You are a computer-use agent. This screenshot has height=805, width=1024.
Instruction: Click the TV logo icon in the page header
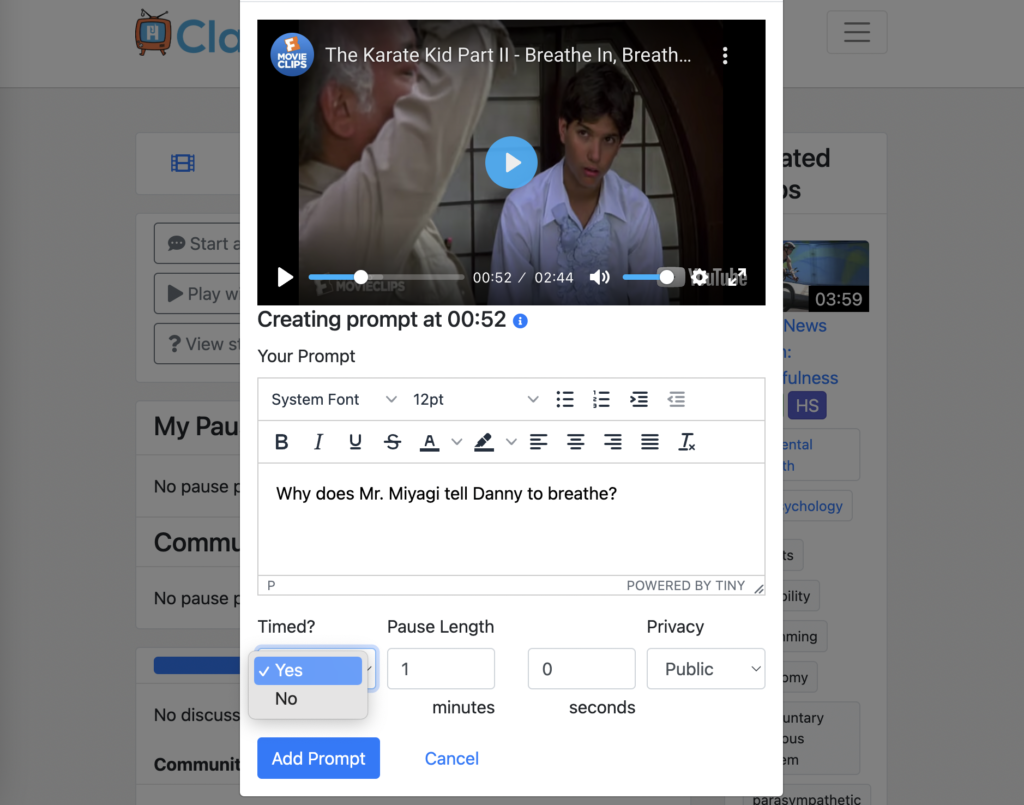click(153, 33)
